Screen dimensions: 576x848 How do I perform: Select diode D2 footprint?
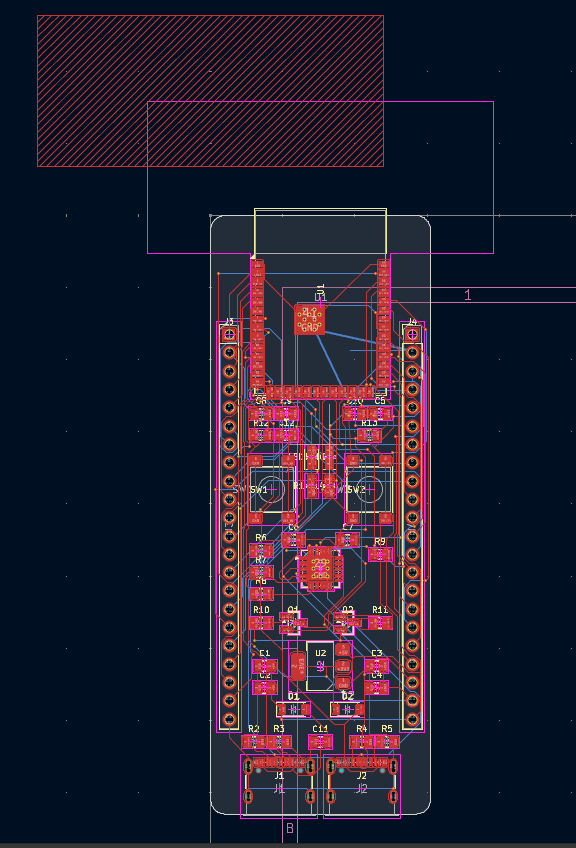tap(347, 709)
